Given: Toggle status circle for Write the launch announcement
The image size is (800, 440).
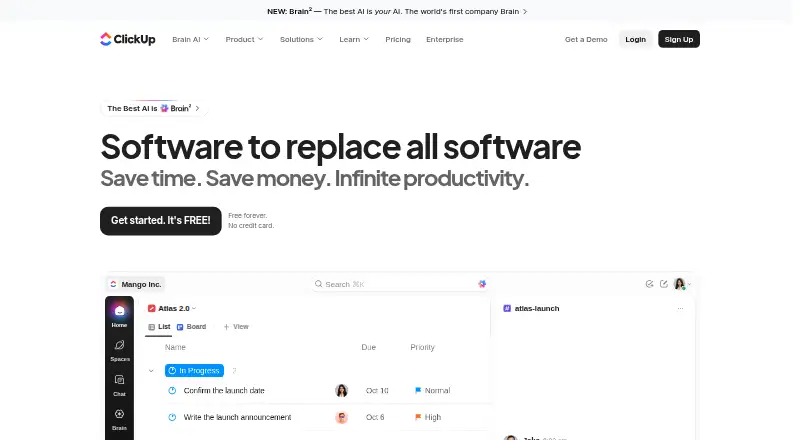Looking at the screenshot, I should tap(172, 417).
